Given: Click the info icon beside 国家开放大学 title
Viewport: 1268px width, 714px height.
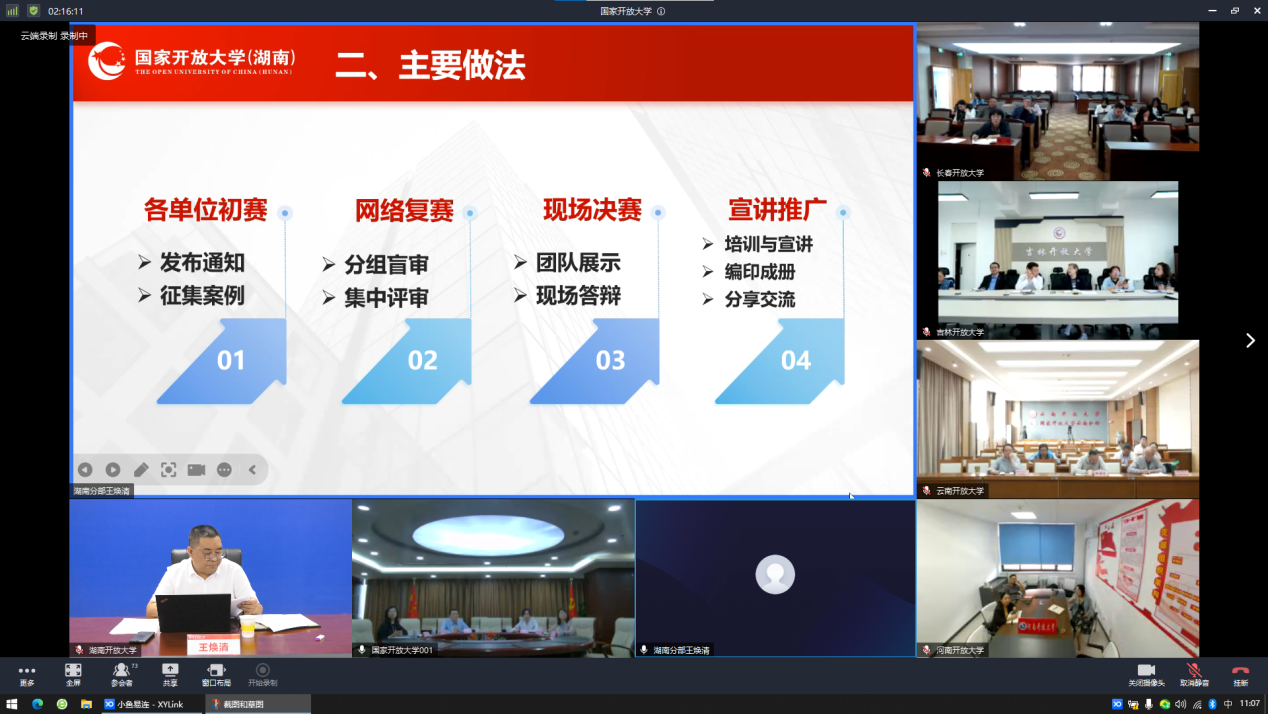Looking at the screenshot, I should [661, 11].
